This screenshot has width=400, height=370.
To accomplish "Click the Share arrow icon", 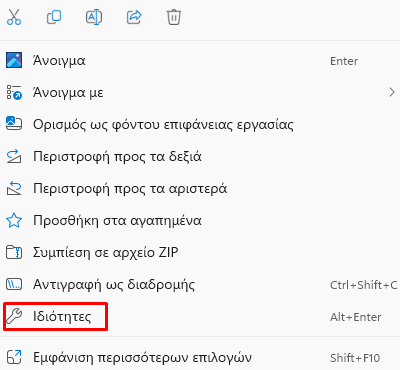I will pyautogui.click(x=134, y=17).
